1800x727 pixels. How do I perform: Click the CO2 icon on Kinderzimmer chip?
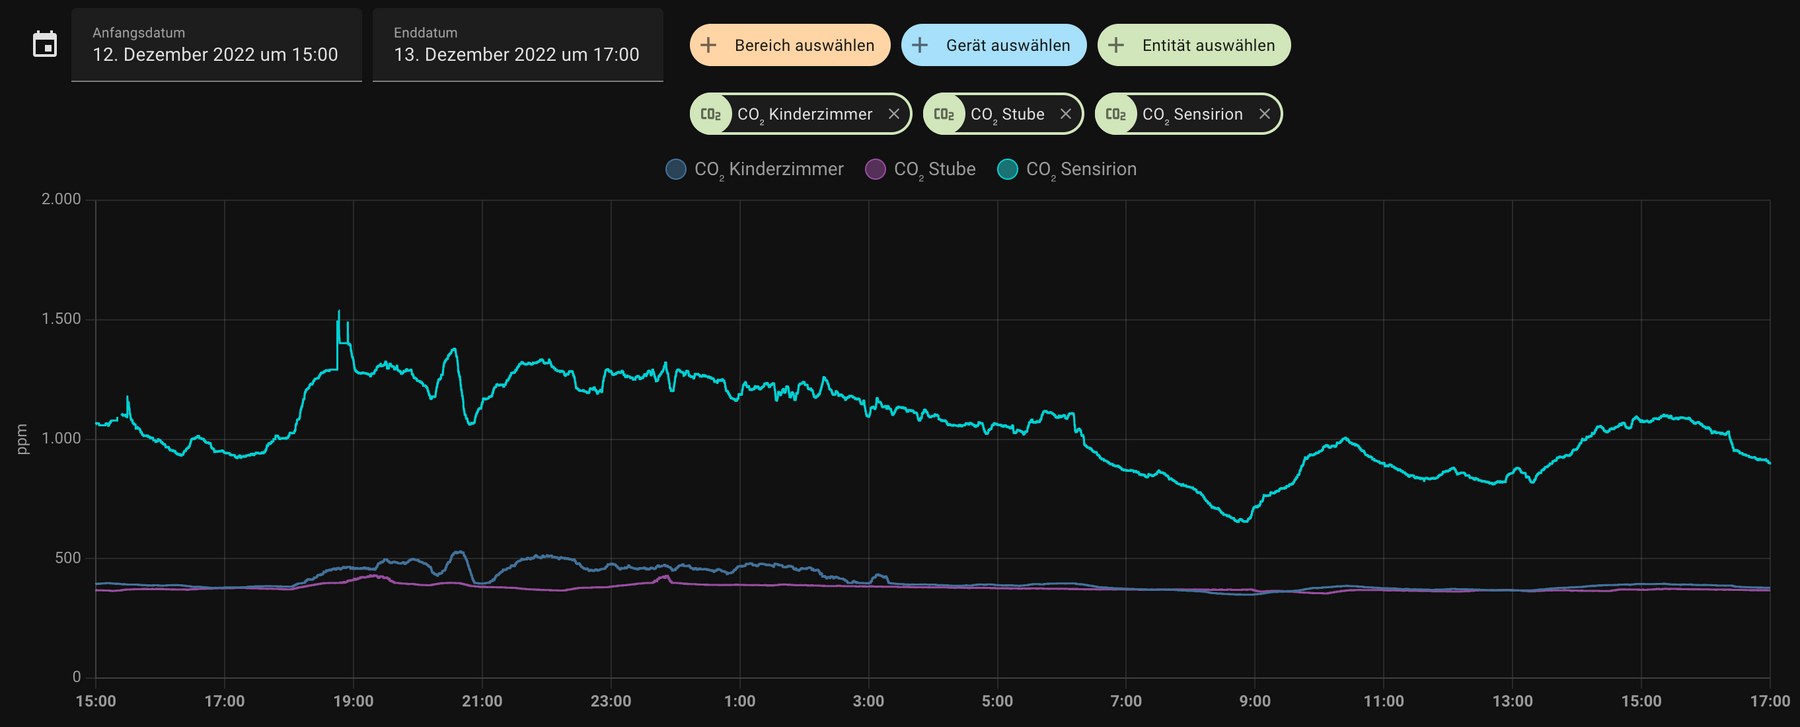(x=711, y=114)
